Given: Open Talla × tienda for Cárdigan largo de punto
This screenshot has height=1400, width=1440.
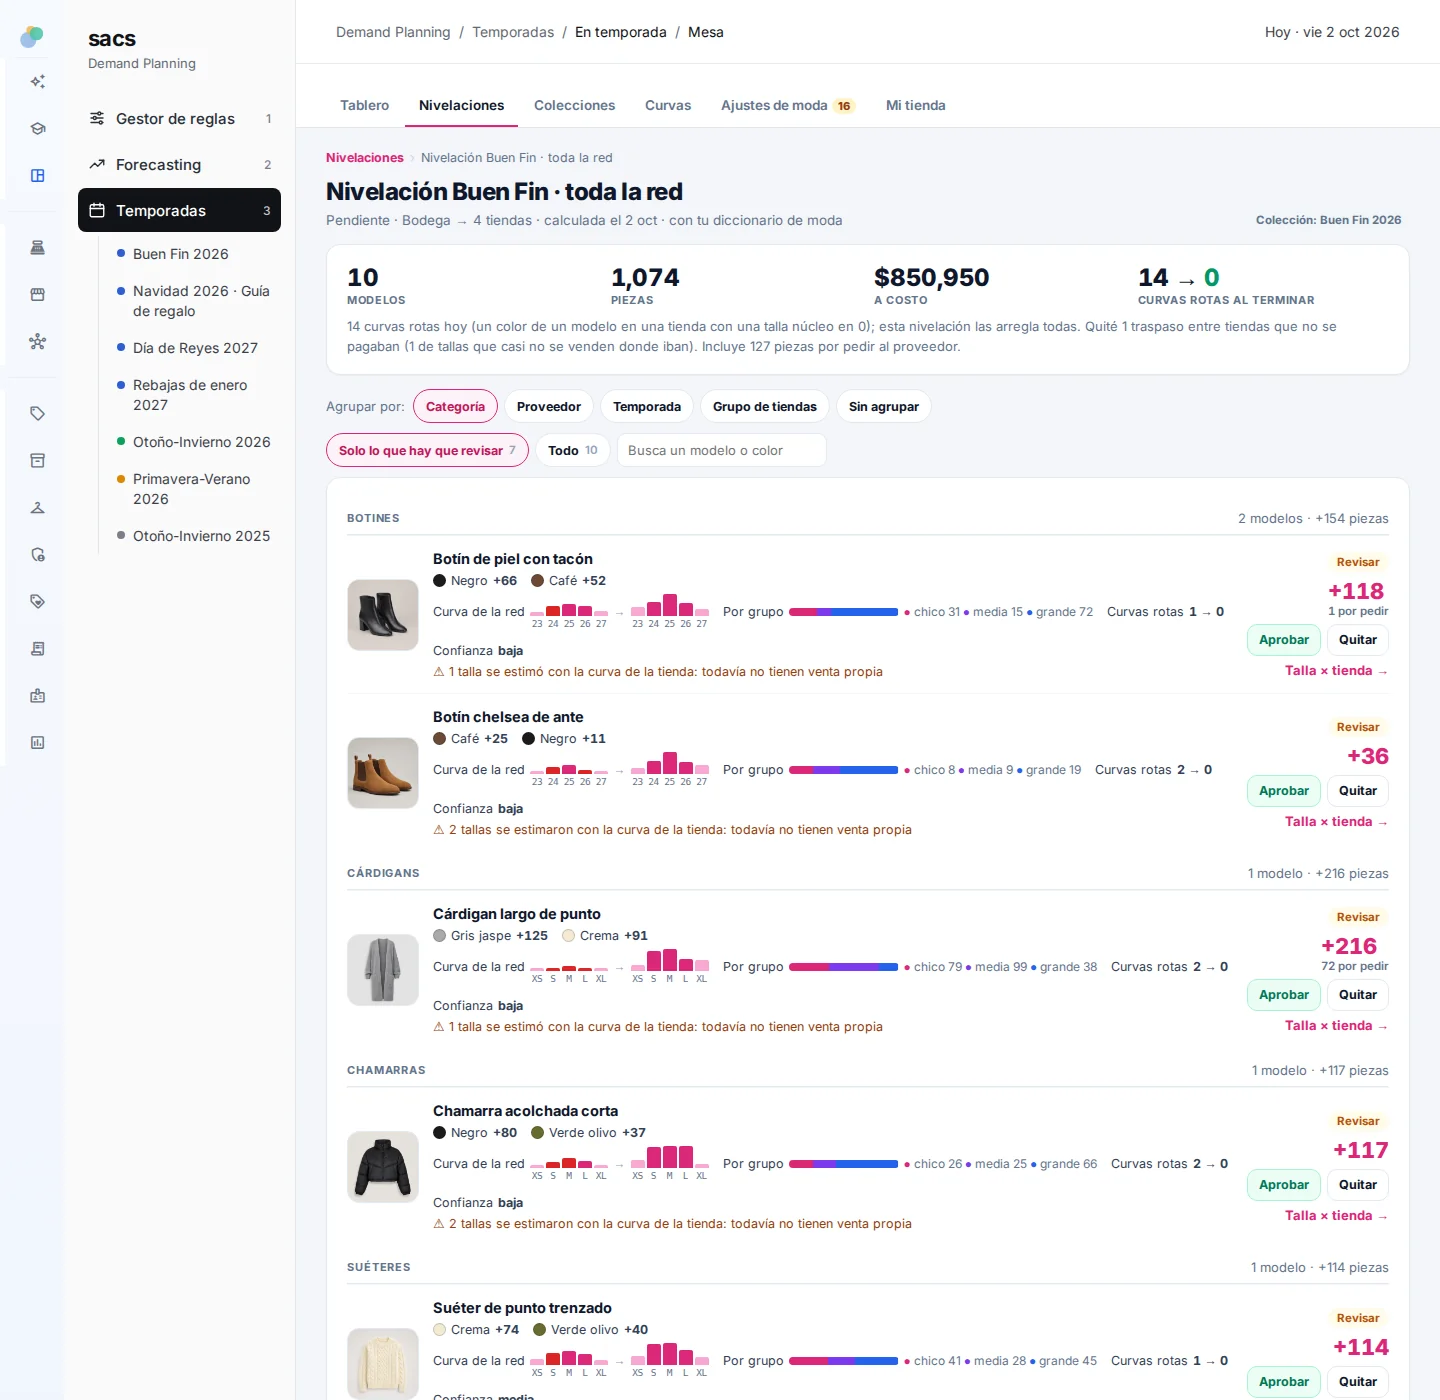Looking at the screenshot, I should point(1336,1026).
